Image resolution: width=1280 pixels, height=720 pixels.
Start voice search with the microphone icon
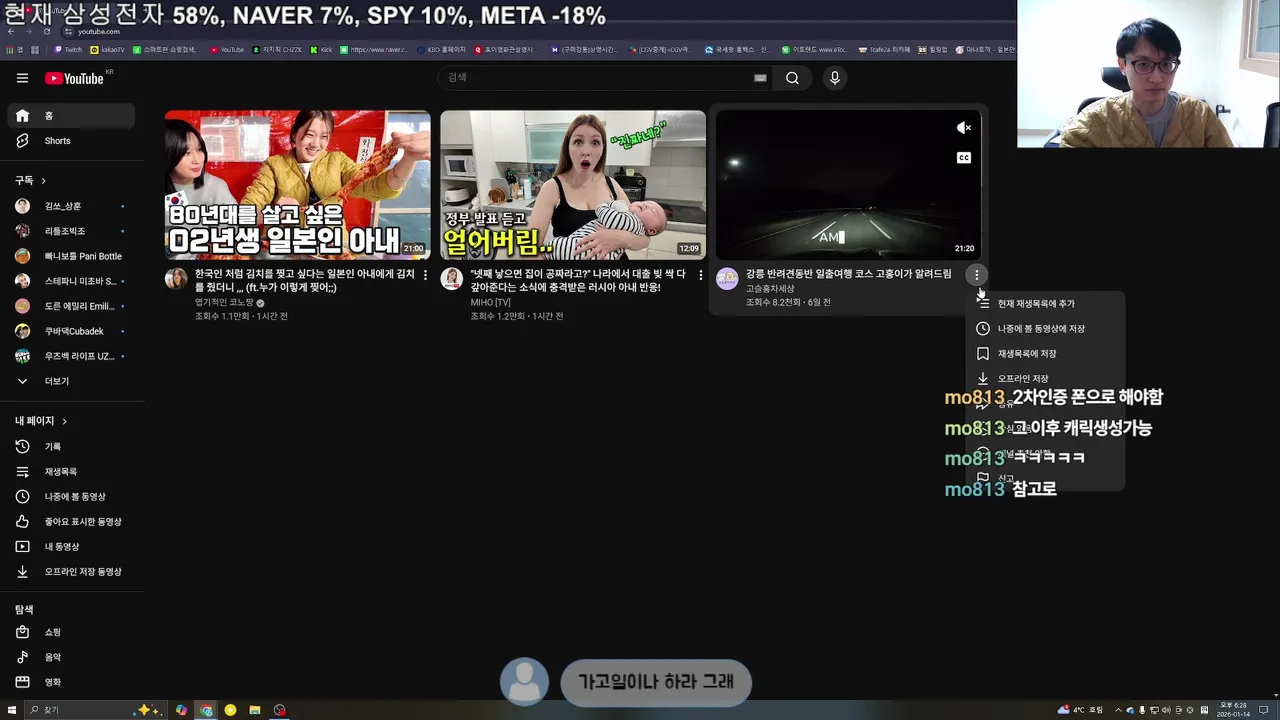click(x=835, y=78)
